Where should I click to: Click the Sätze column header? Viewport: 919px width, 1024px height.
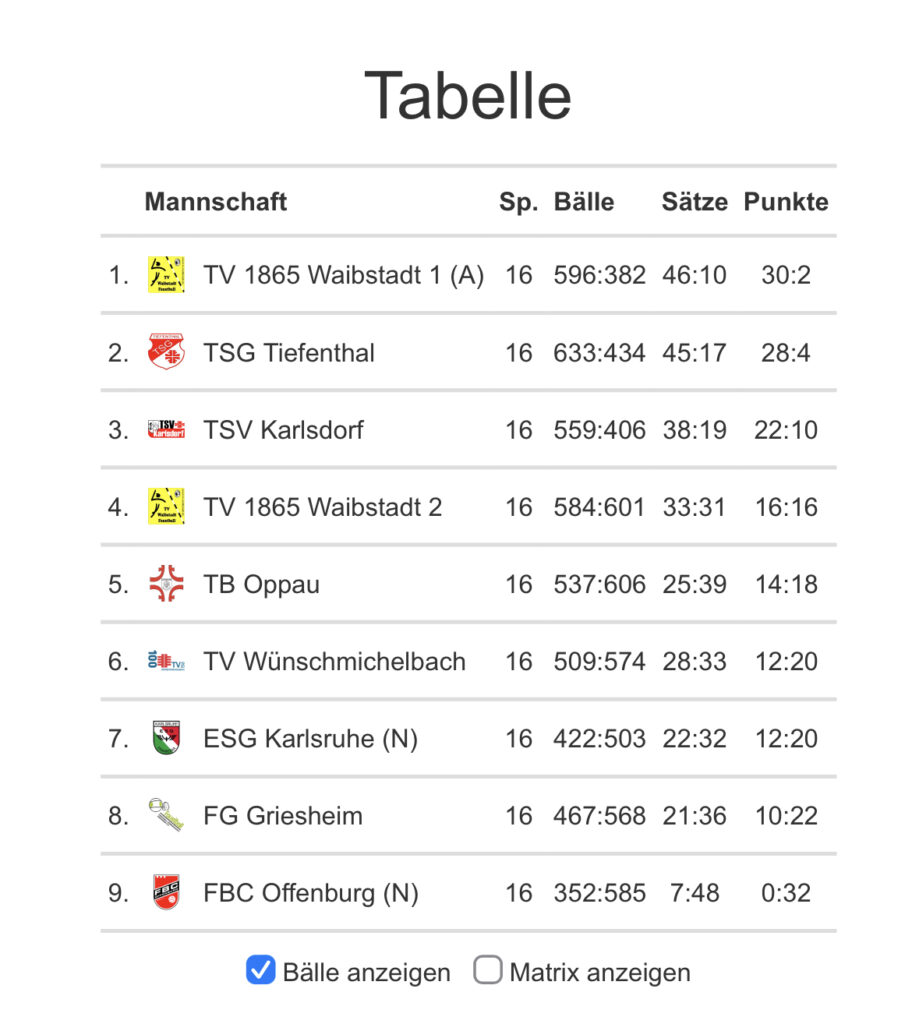[694, 202]
